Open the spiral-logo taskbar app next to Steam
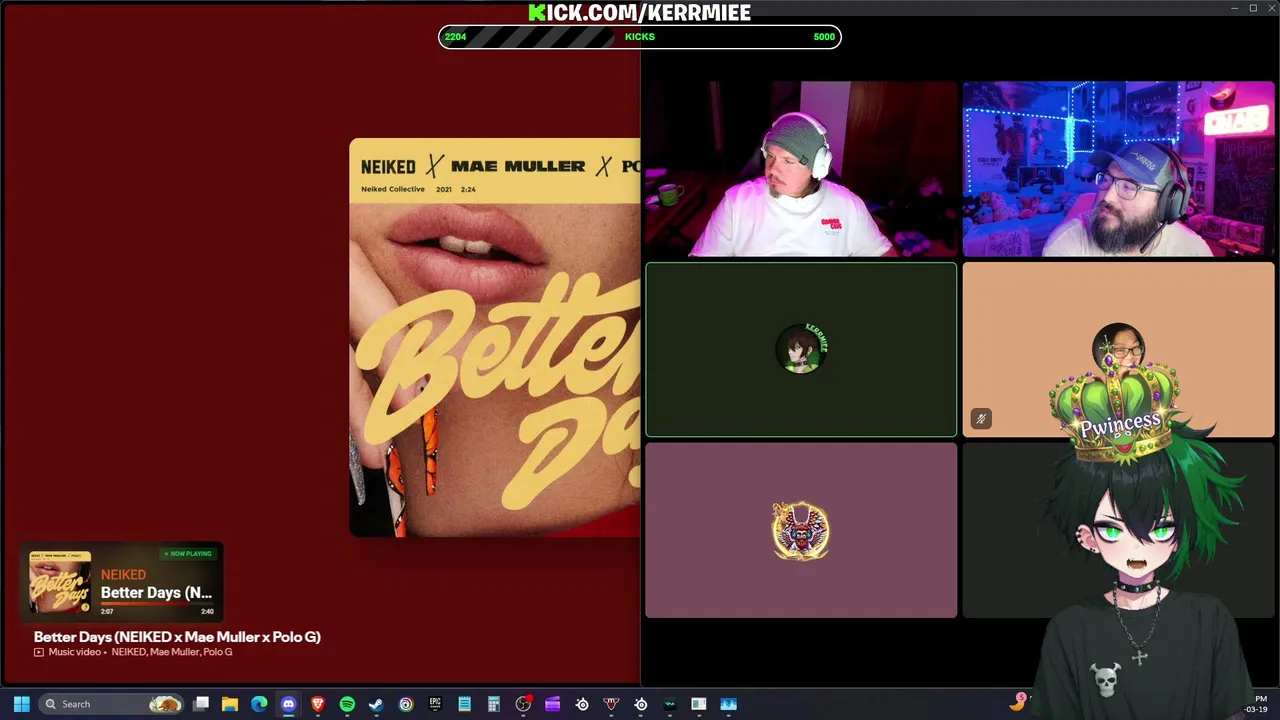Image resolution: width=1280 pixels, height=720 pixels. click(406, 704)
